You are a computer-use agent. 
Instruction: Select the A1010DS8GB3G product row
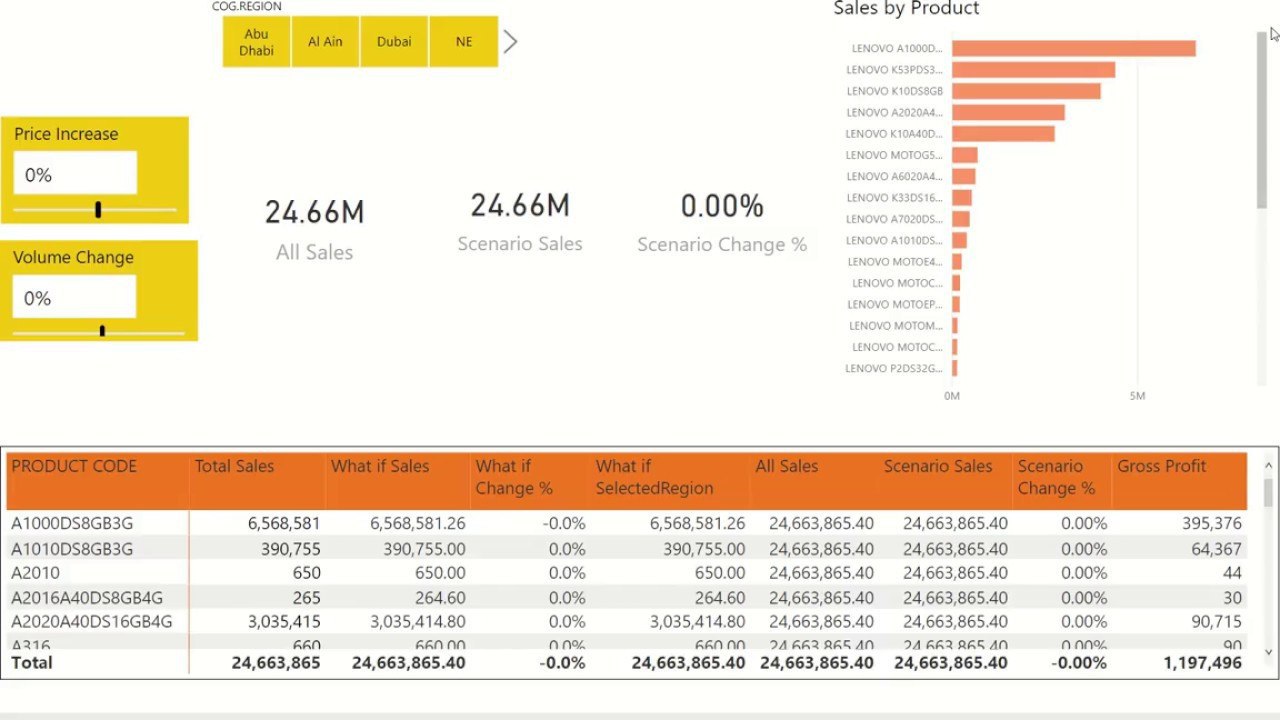(626, 549)
